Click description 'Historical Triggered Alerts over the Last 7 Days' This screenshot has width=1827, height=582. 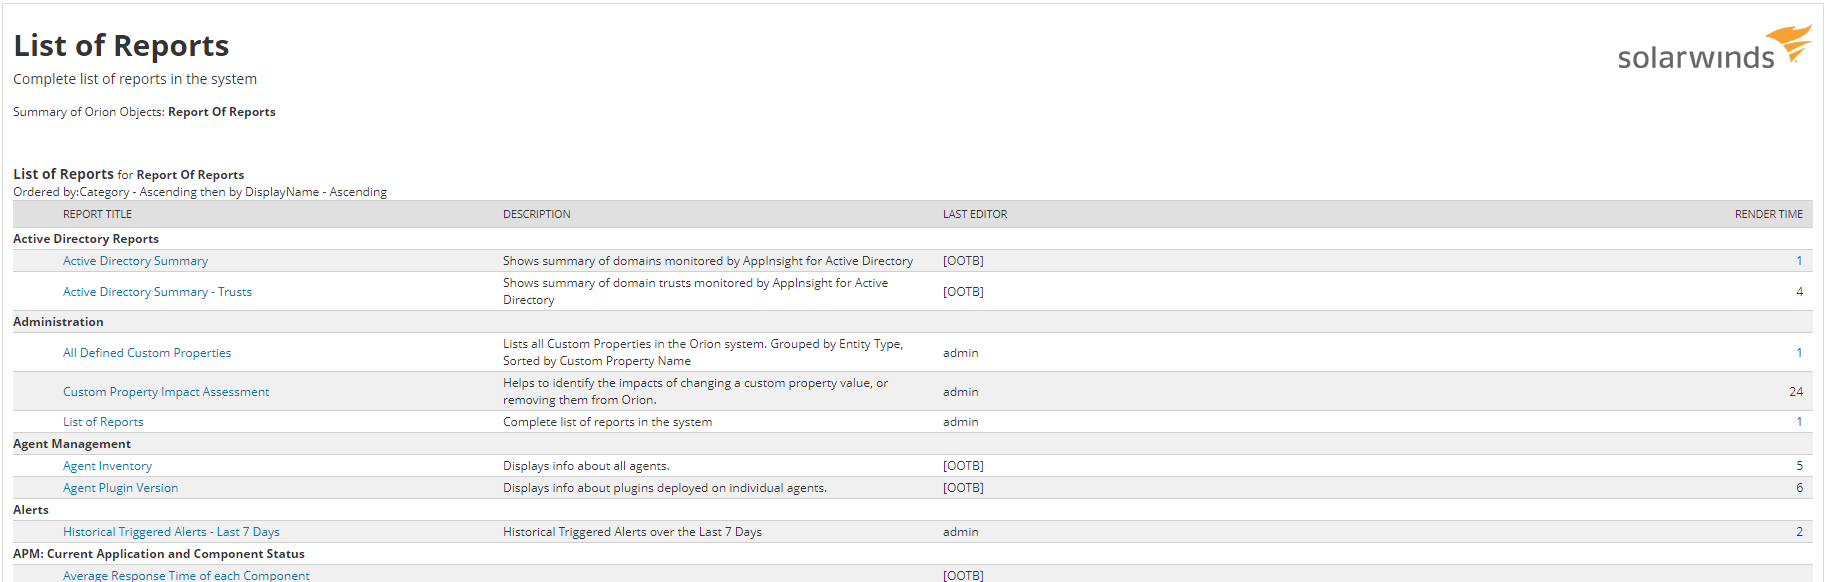632,532
